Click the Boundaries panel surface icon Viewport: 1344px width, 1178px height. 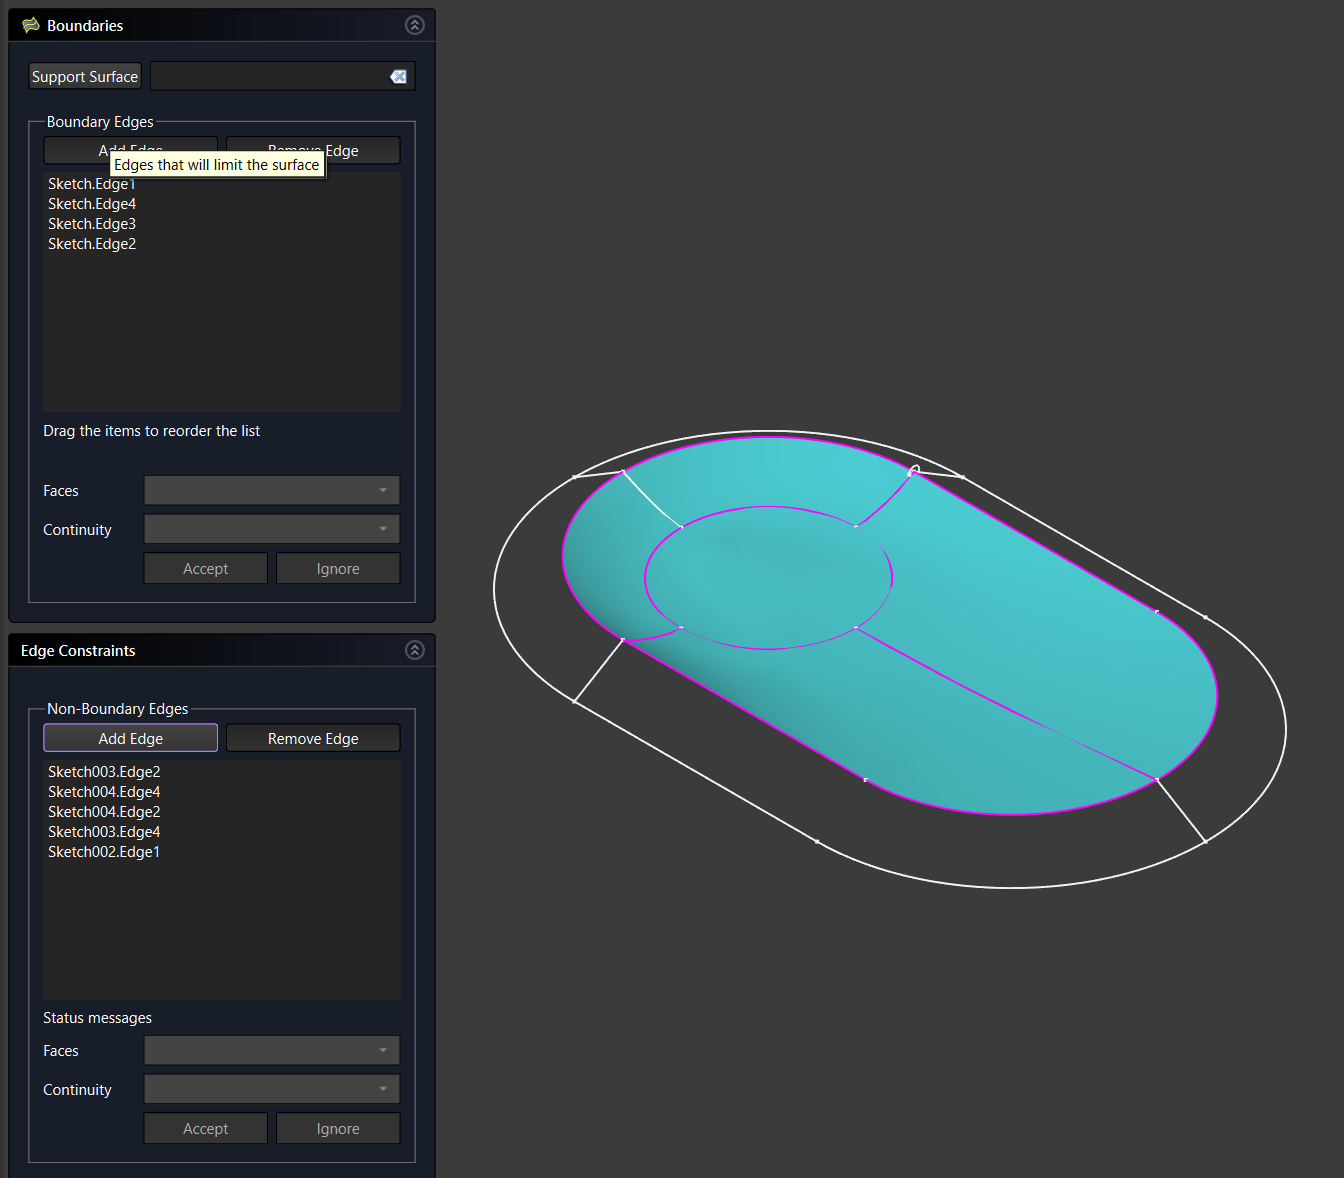(x=31, y=25)
